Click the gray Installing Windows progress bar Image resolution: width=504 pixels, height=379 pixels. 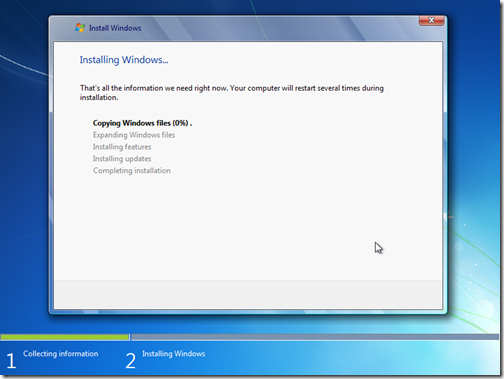(x=315, y=337)
